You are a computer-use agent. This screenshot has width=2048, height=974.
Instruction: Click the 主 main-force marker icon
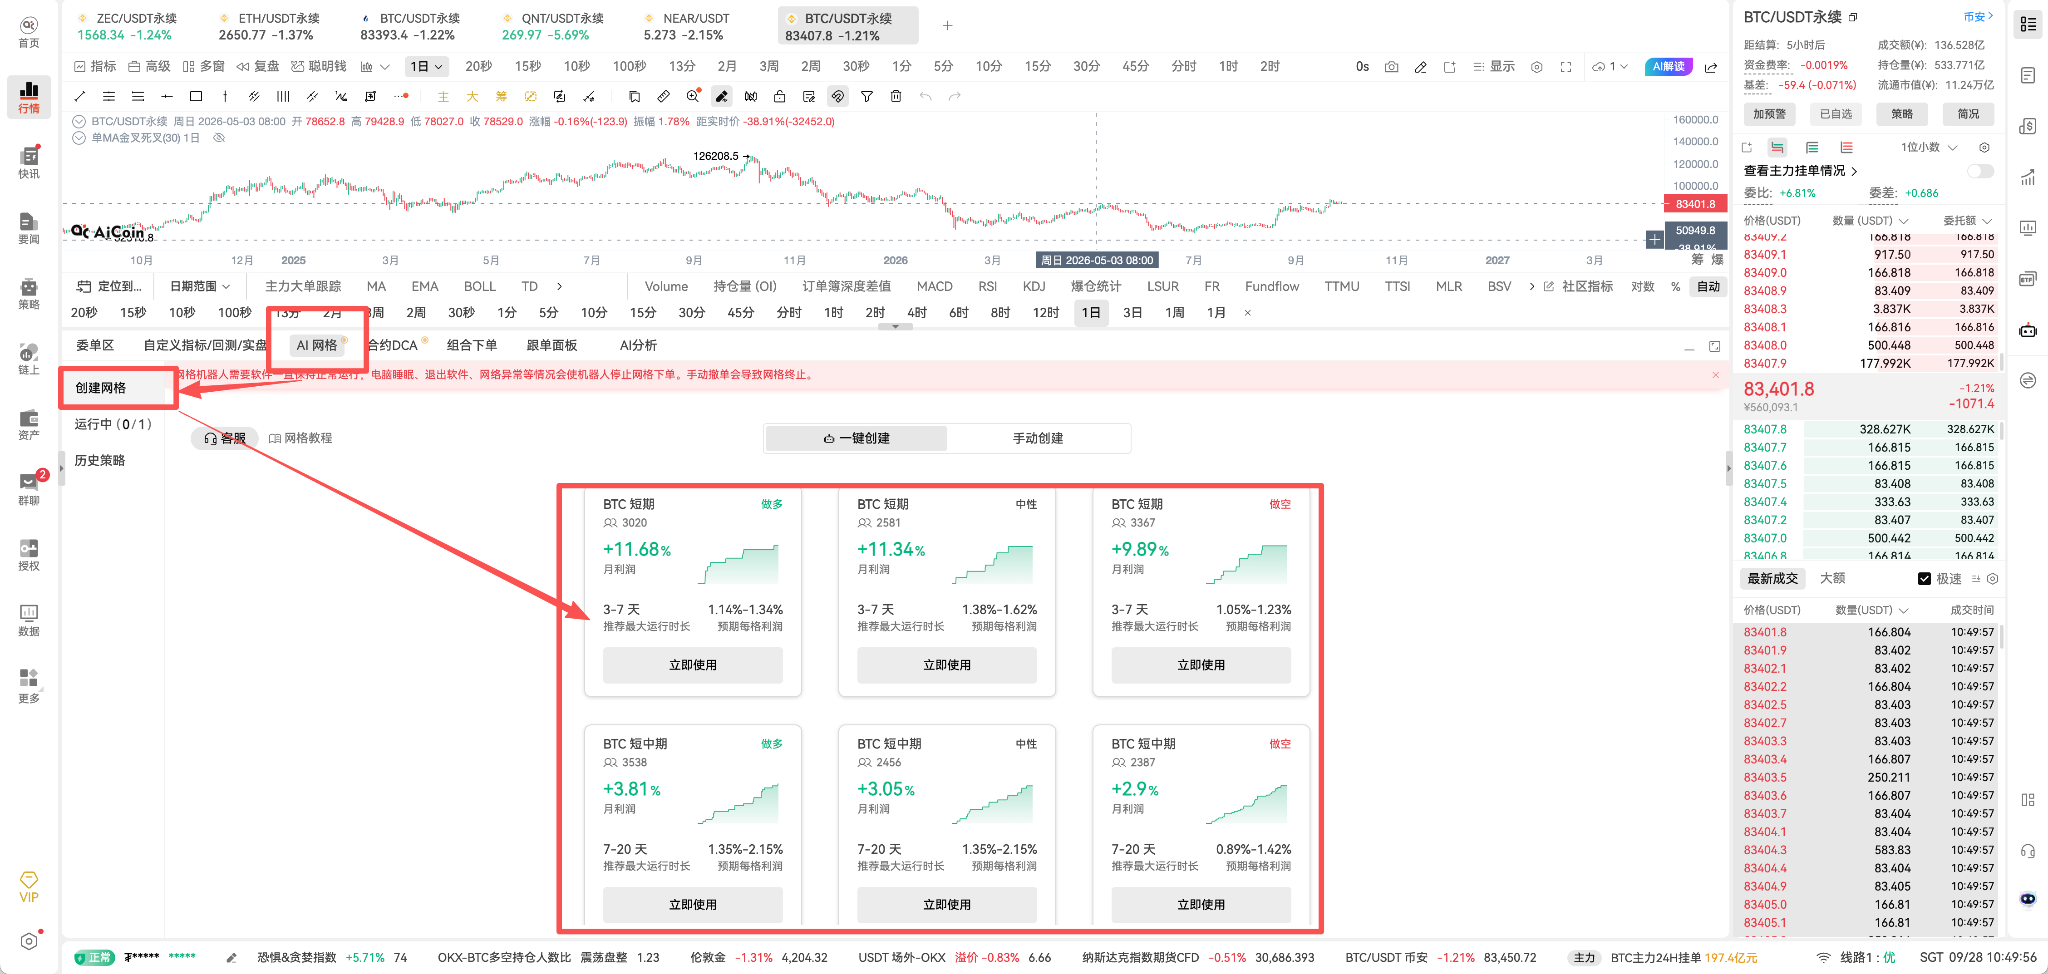pos(443,96)
